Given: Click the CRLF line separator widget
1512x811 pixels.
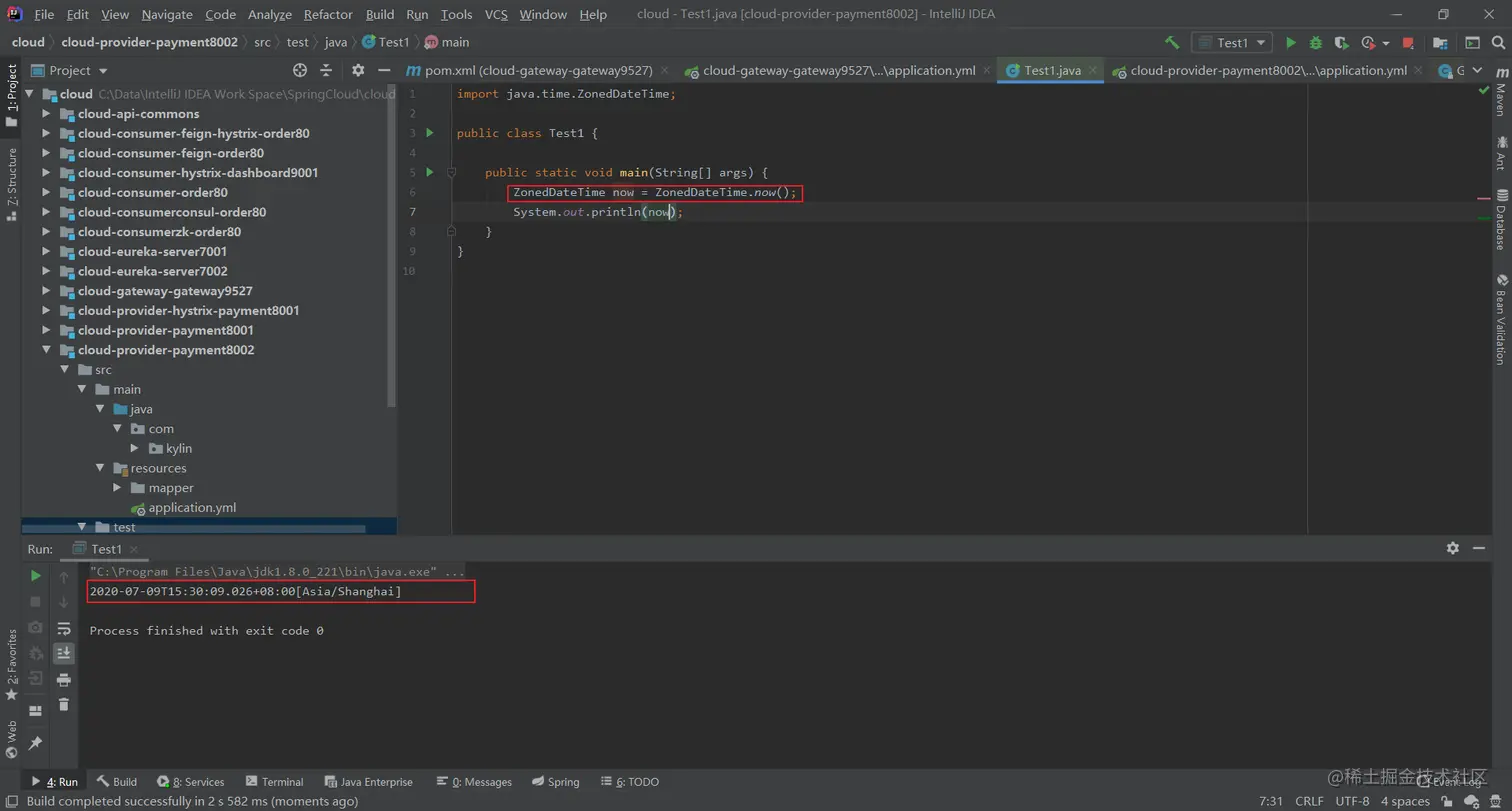Looking at the screenshot, I should [x=1309, y=801].
